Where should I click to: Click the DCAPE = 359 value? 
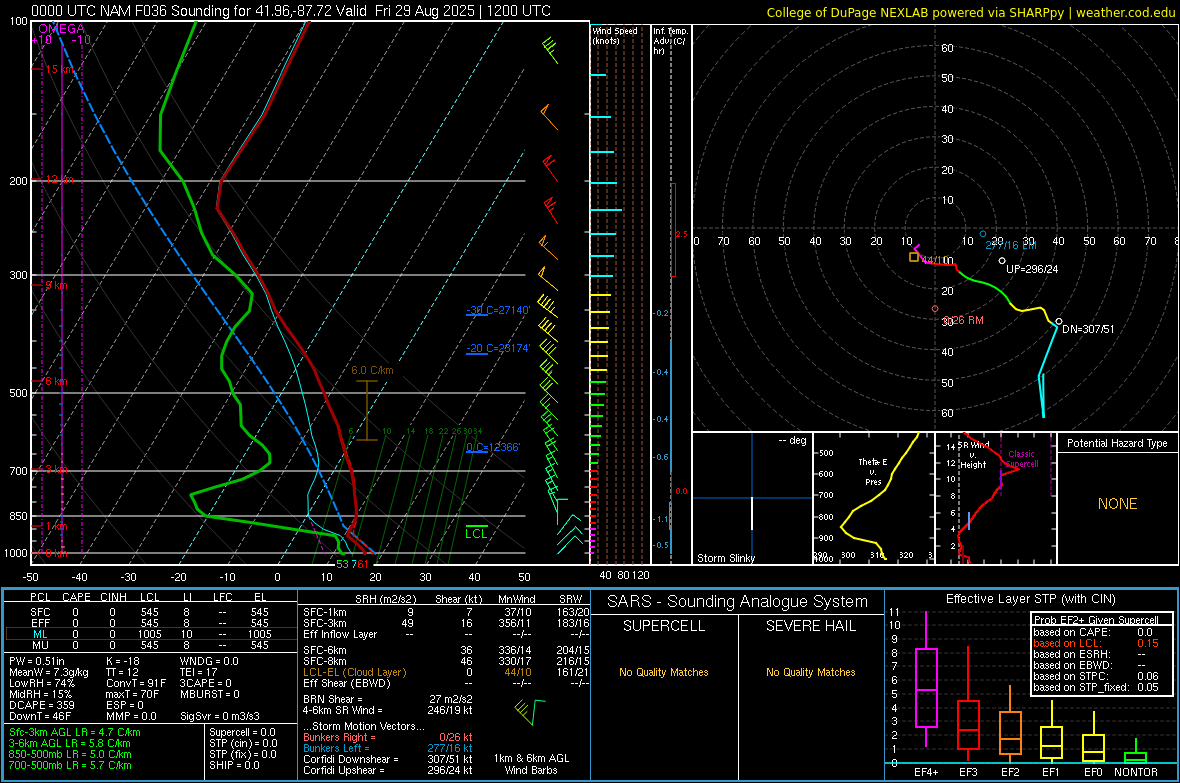41,705
